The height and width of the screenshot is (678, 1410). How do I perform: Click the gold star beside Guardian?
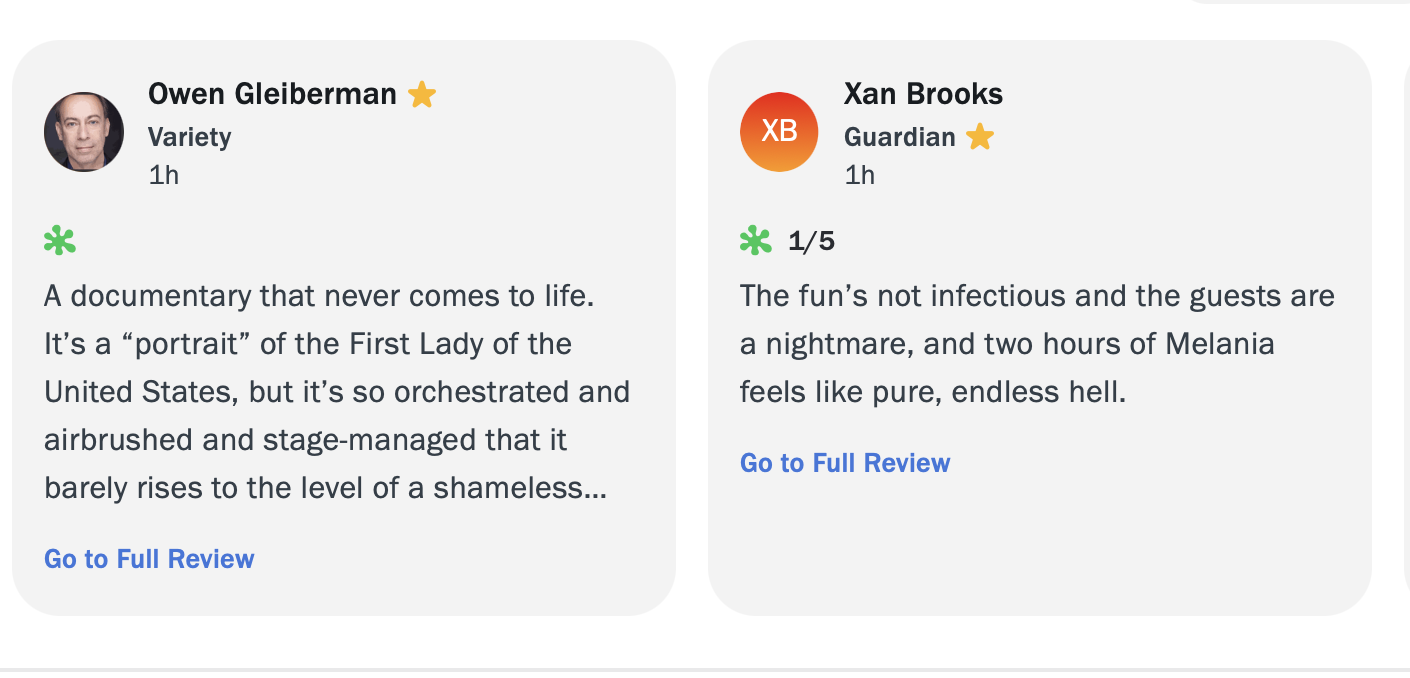tap(980, 136)
